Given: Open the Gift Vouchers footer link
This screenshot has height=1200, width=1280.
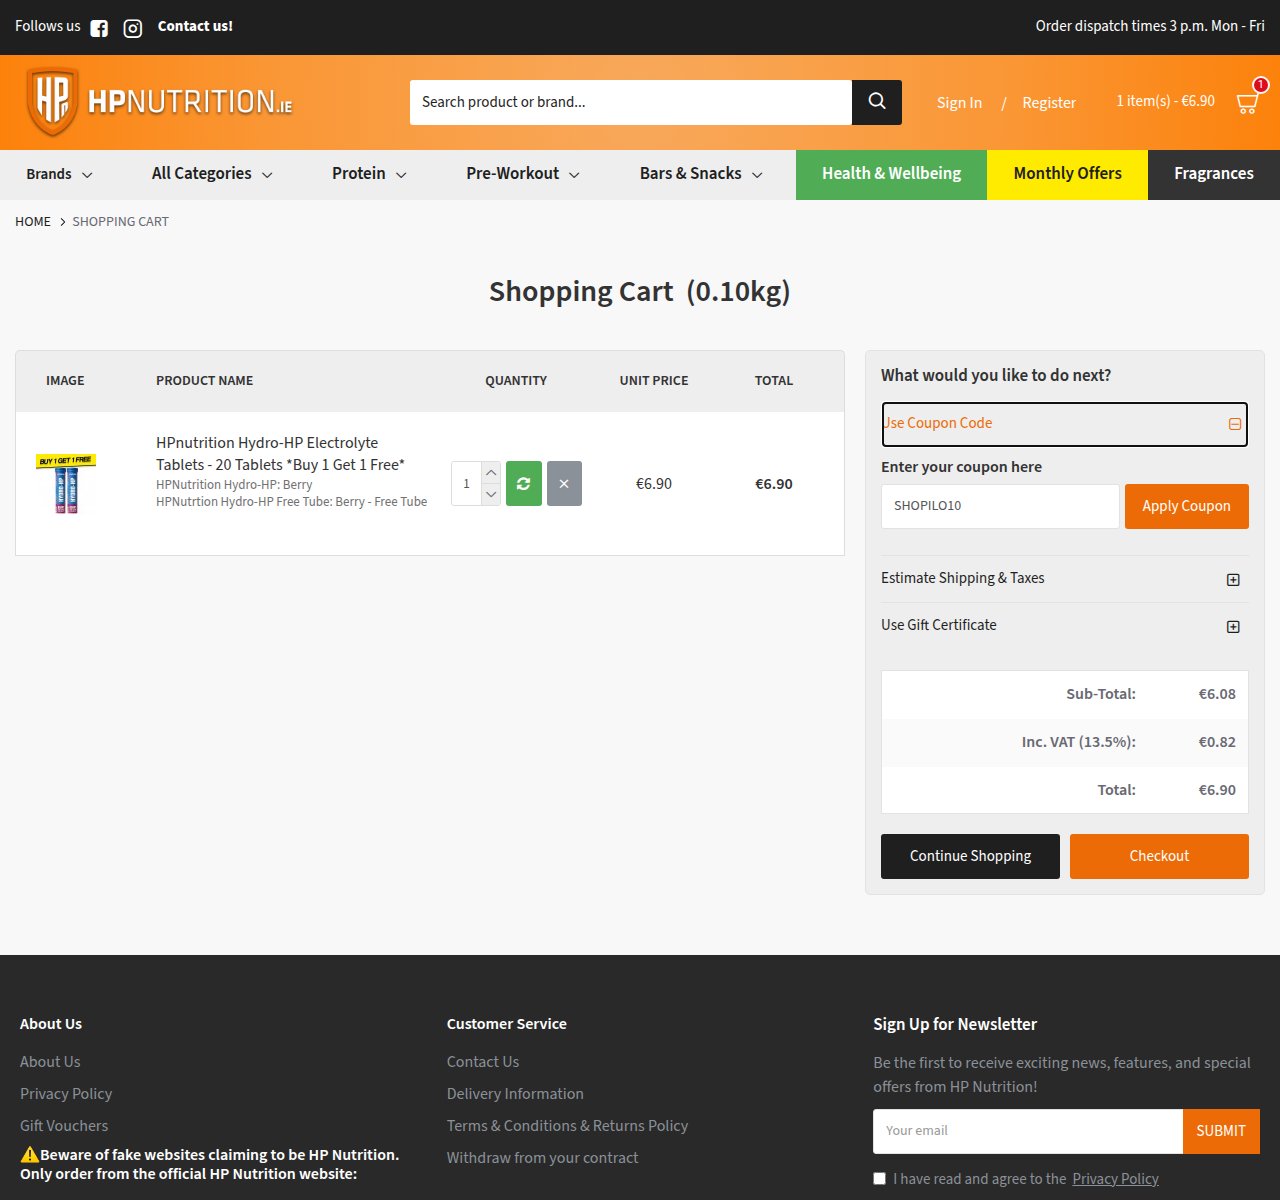Looking at the screenshot, I should tap(64, 1126).
